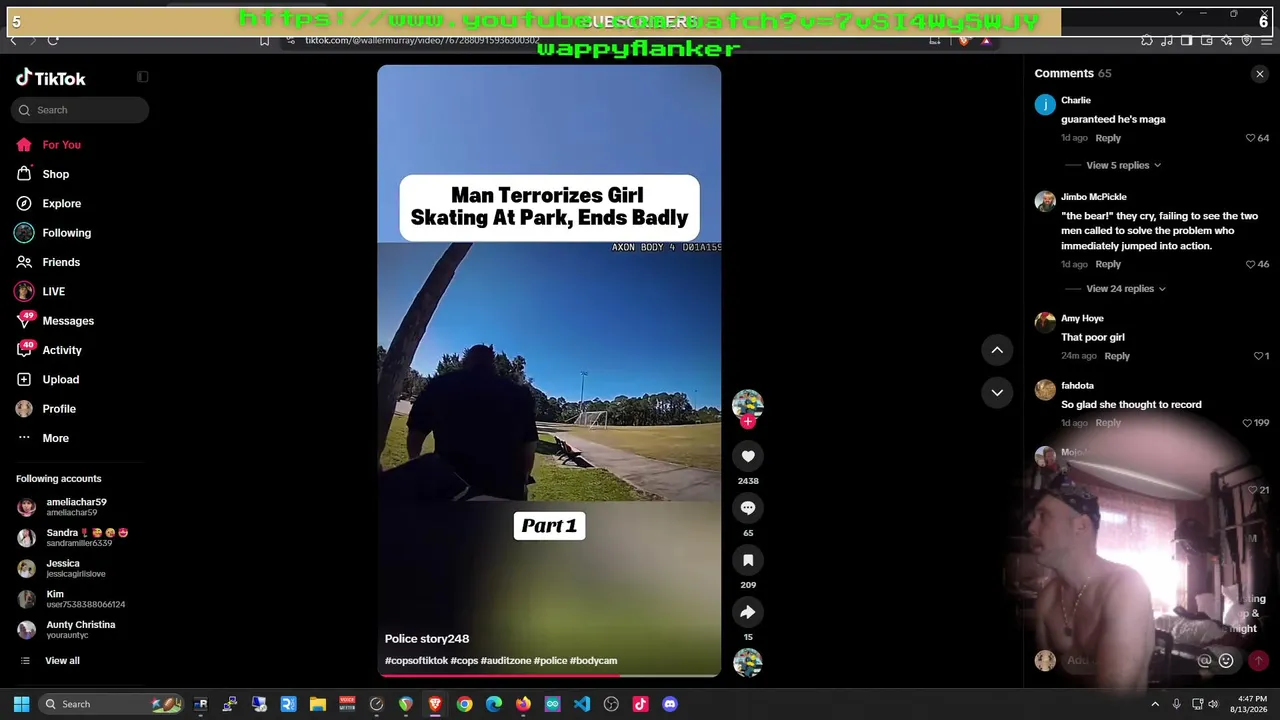
Task: Launch Brave browser from the taskbar
Action: pyautogui.click(x=435, y=704)
